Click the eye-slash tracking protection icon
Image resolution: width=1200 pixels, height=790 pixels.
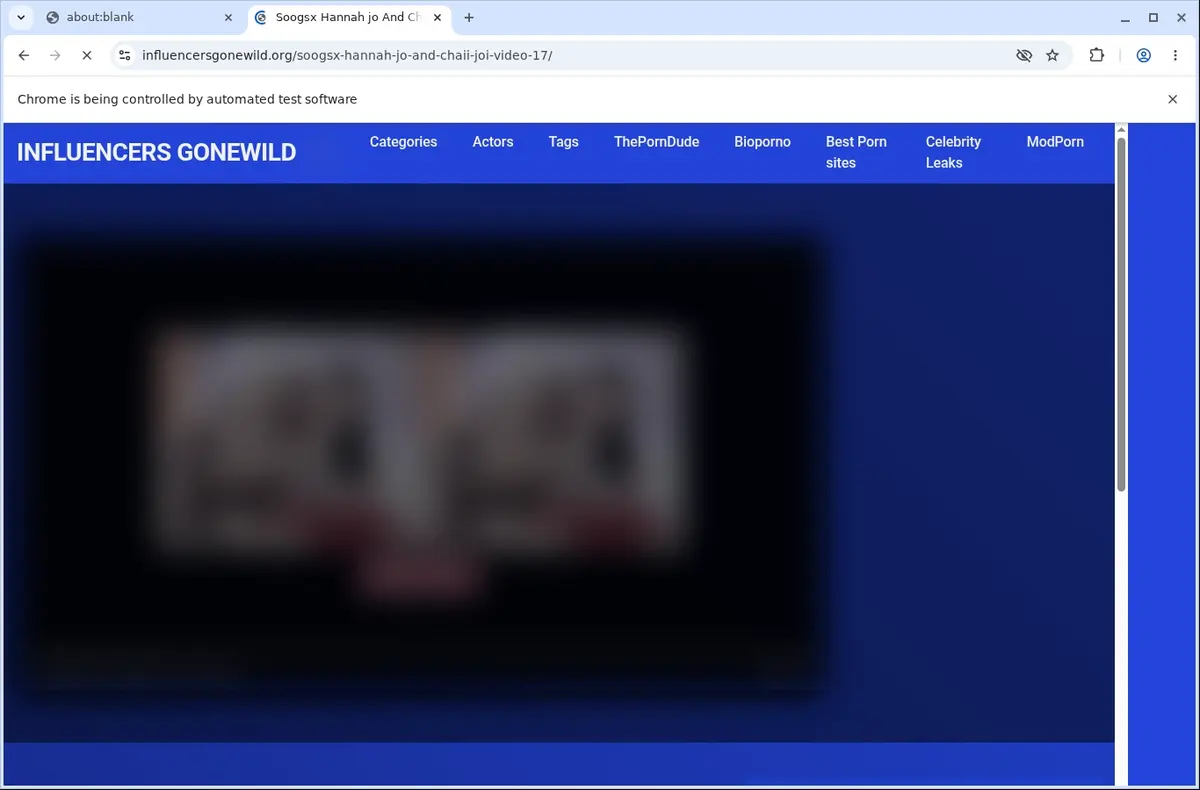tap(1024, 56)
